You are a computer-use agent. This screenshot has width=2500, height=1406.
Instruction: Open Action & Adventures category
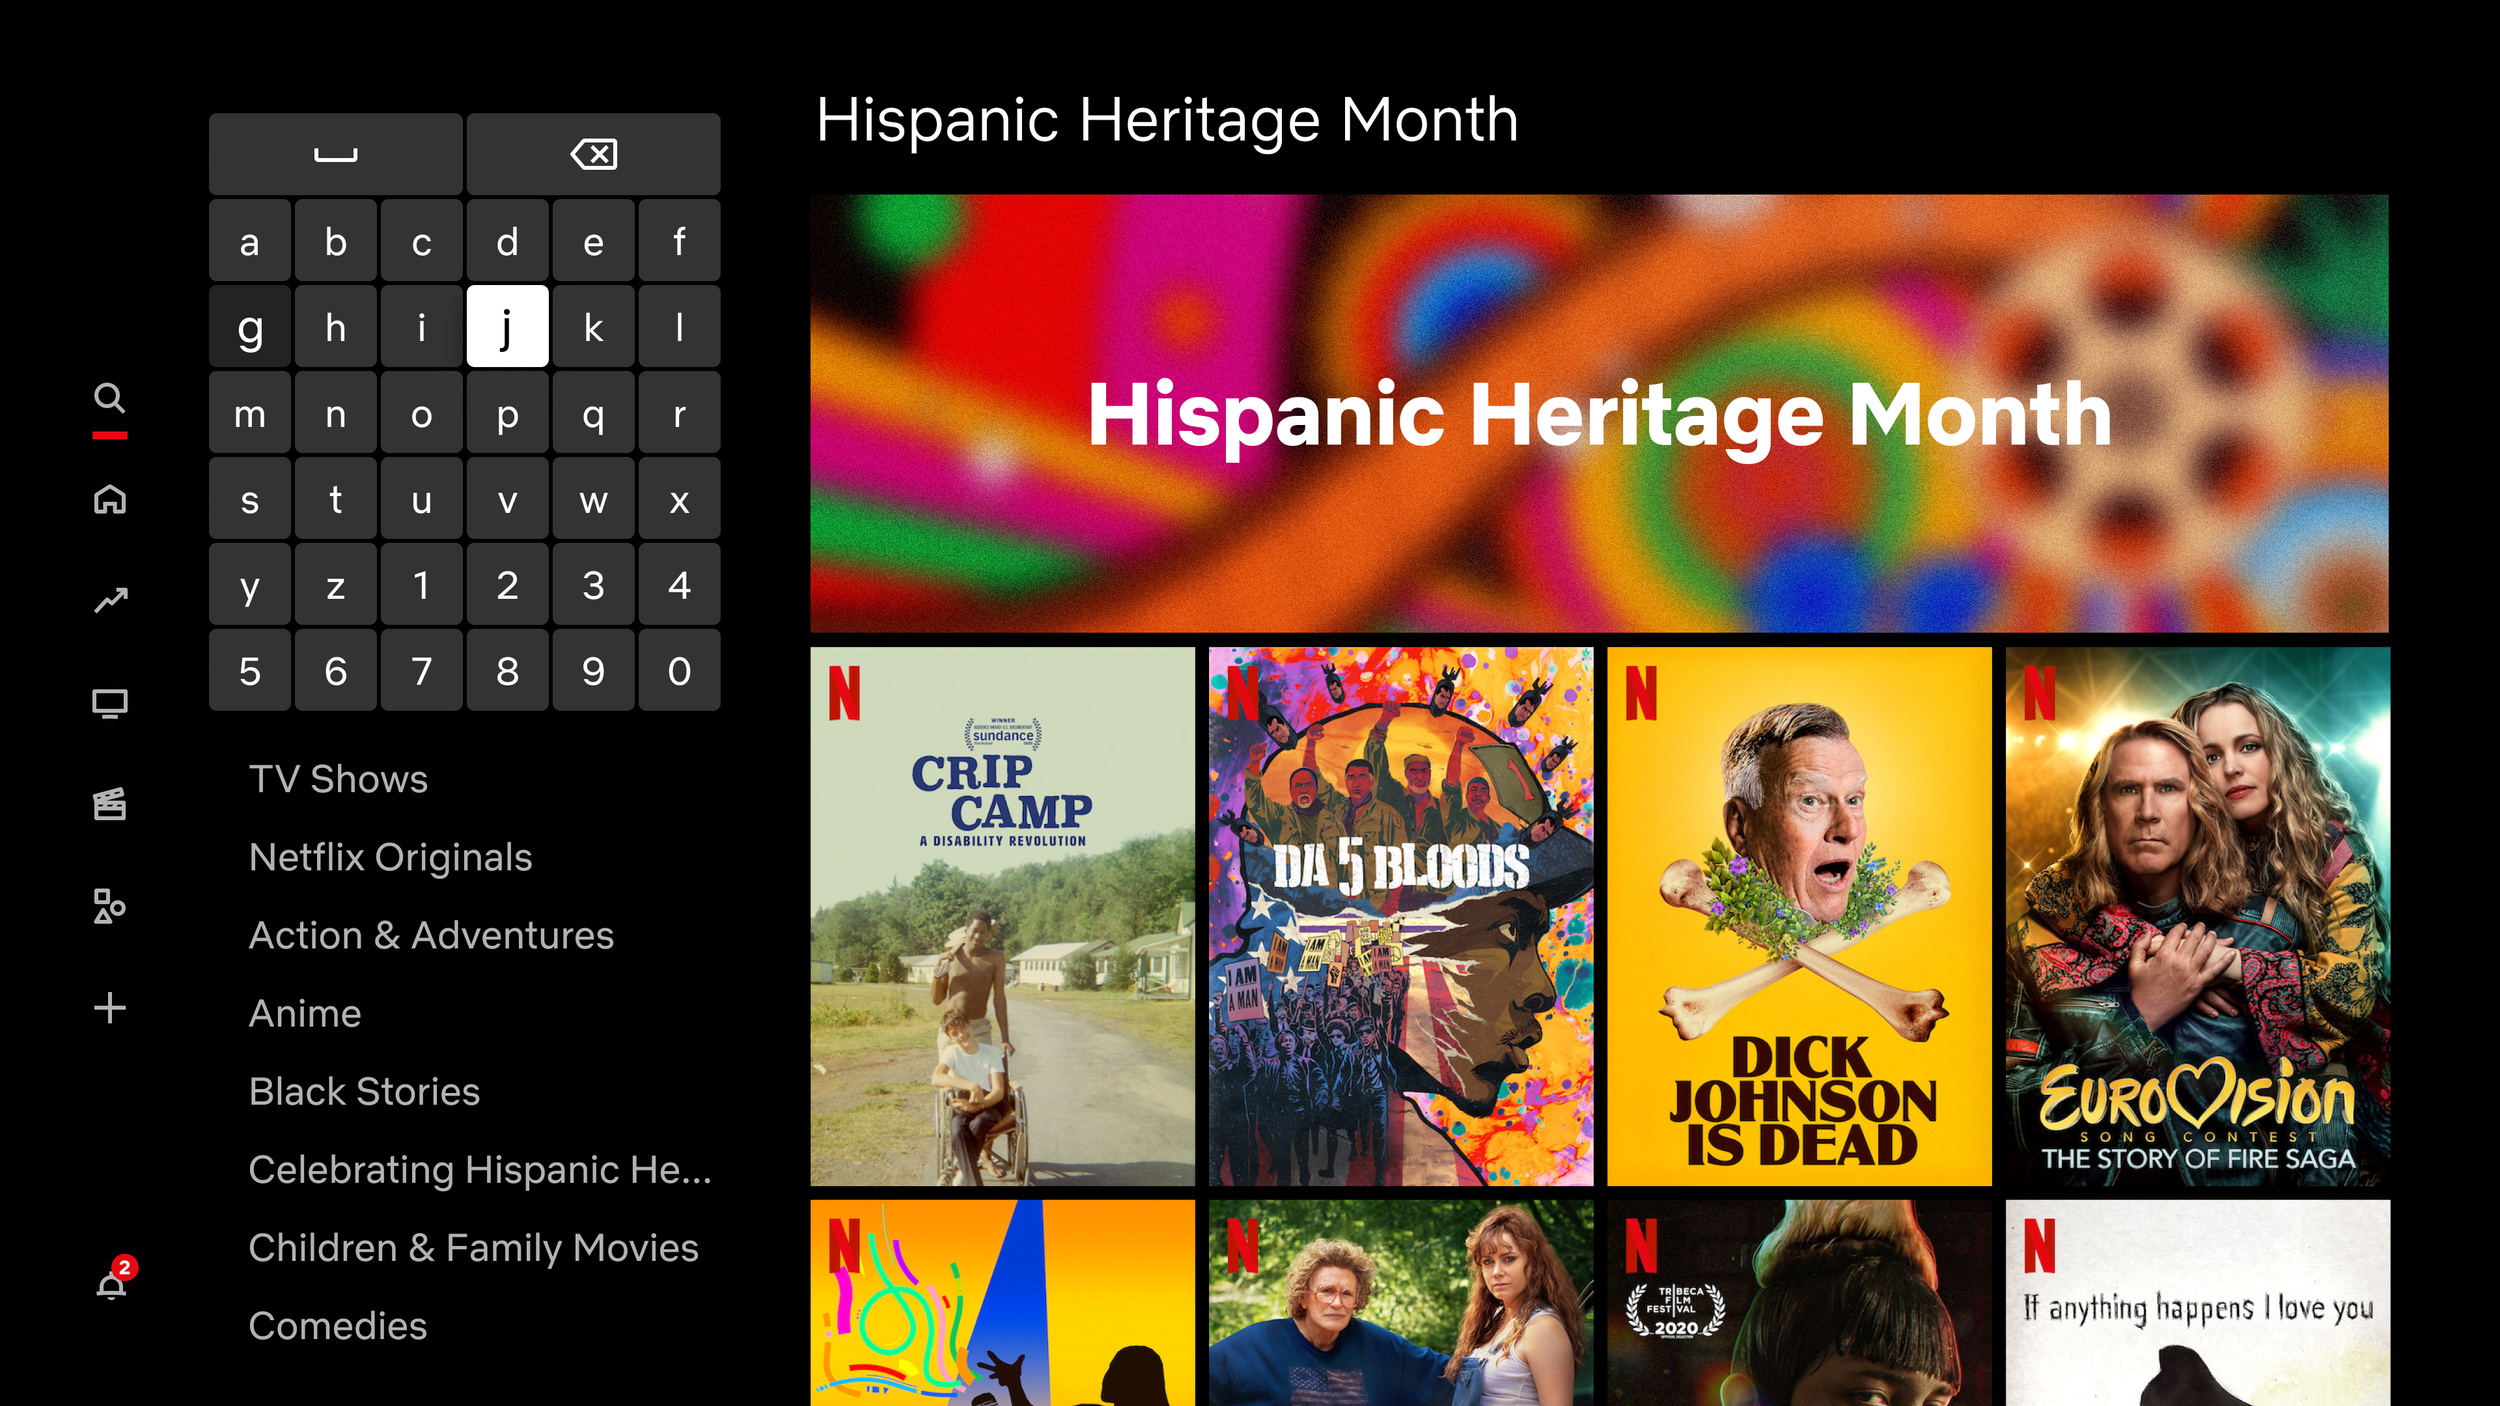tap(431, 935)
